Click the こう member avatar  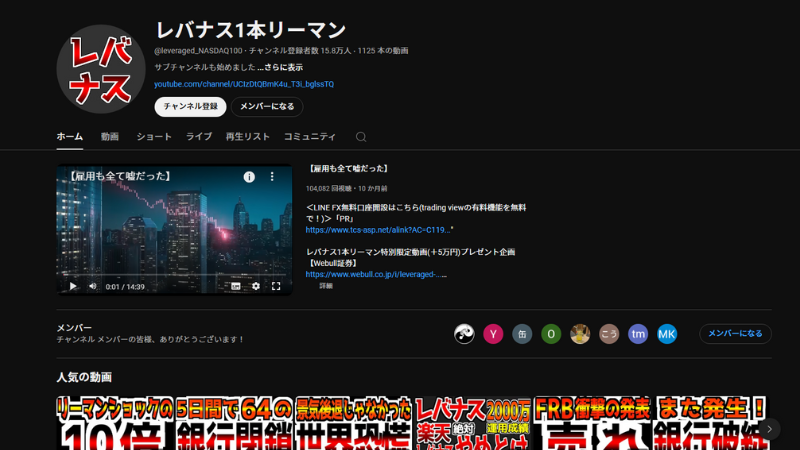coord(609,334)
